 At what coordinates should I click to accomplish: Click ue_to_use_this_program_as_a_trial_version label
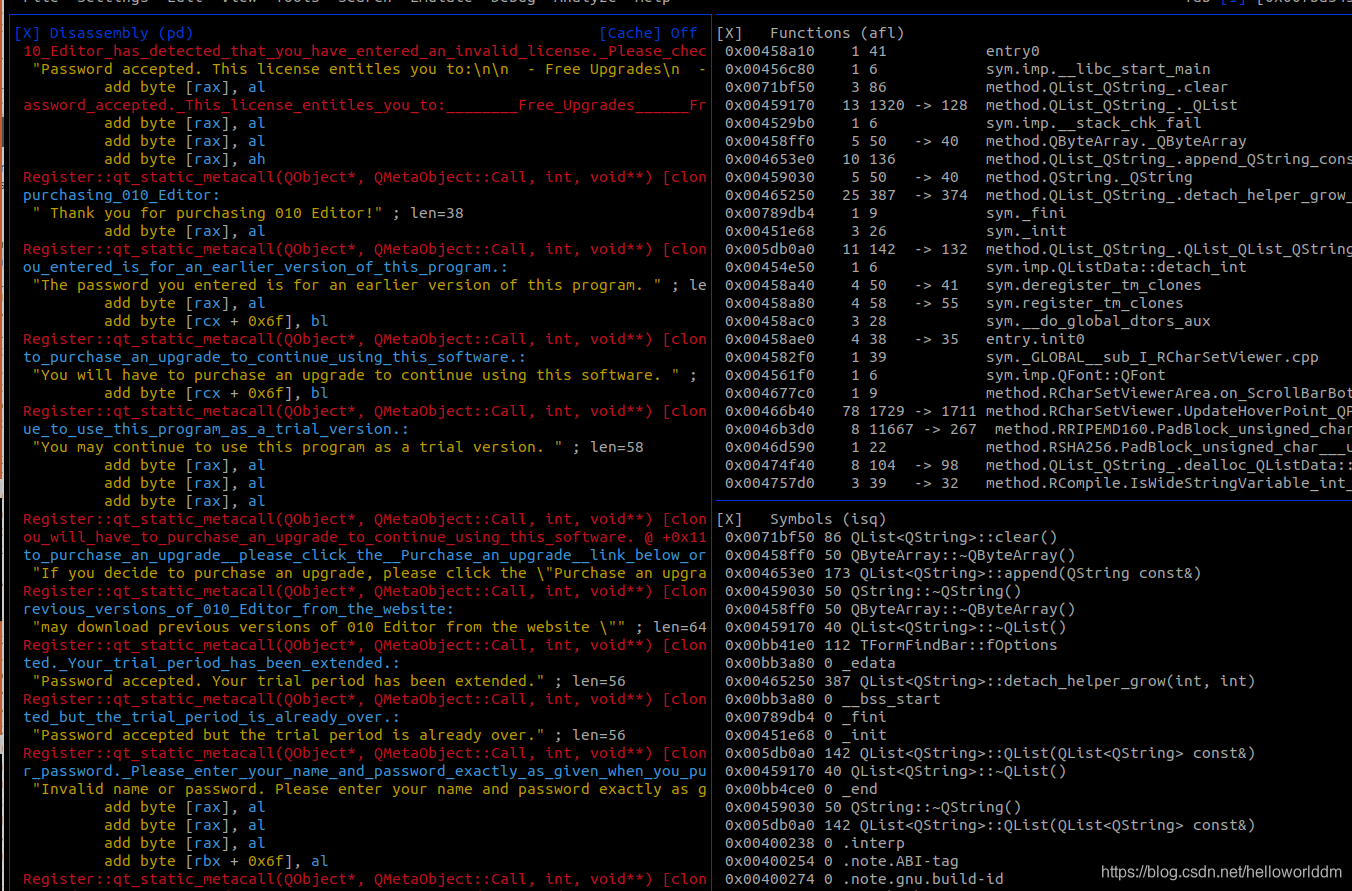(215, 429)
